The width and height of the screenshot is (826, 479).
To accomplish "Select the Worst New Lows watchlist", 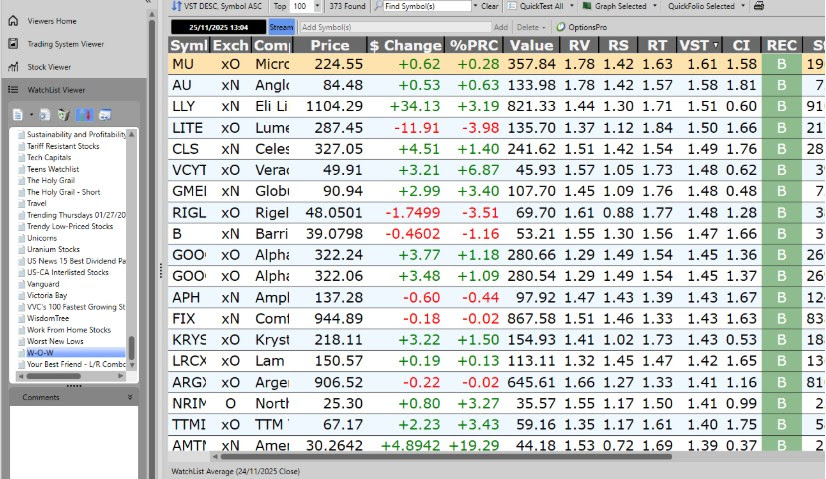I will click(x=55, y=341).
